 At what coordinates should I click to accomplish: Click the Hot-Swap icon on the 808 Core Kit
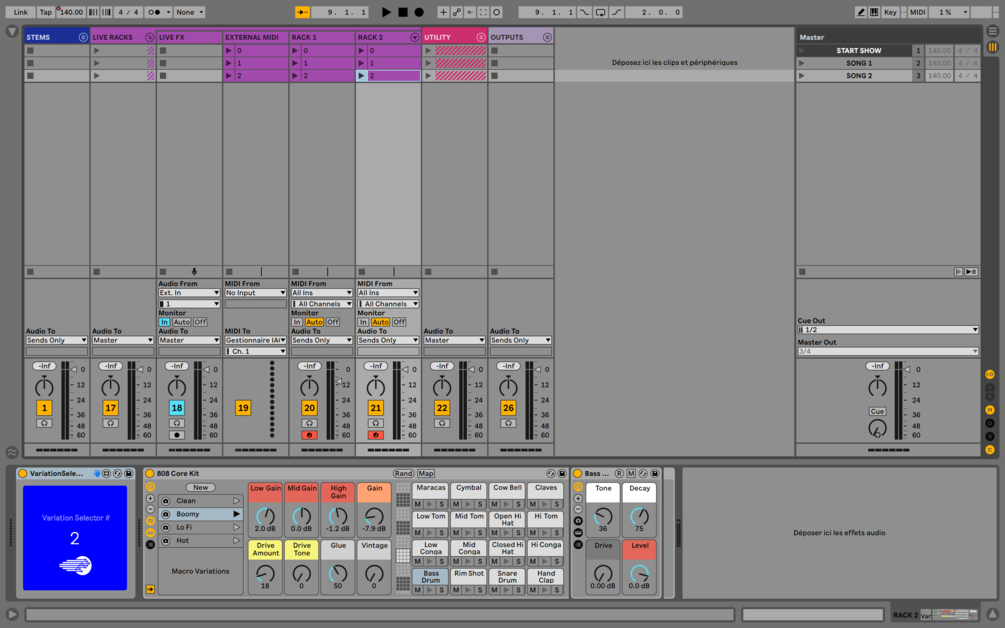[x=551, y=473]
